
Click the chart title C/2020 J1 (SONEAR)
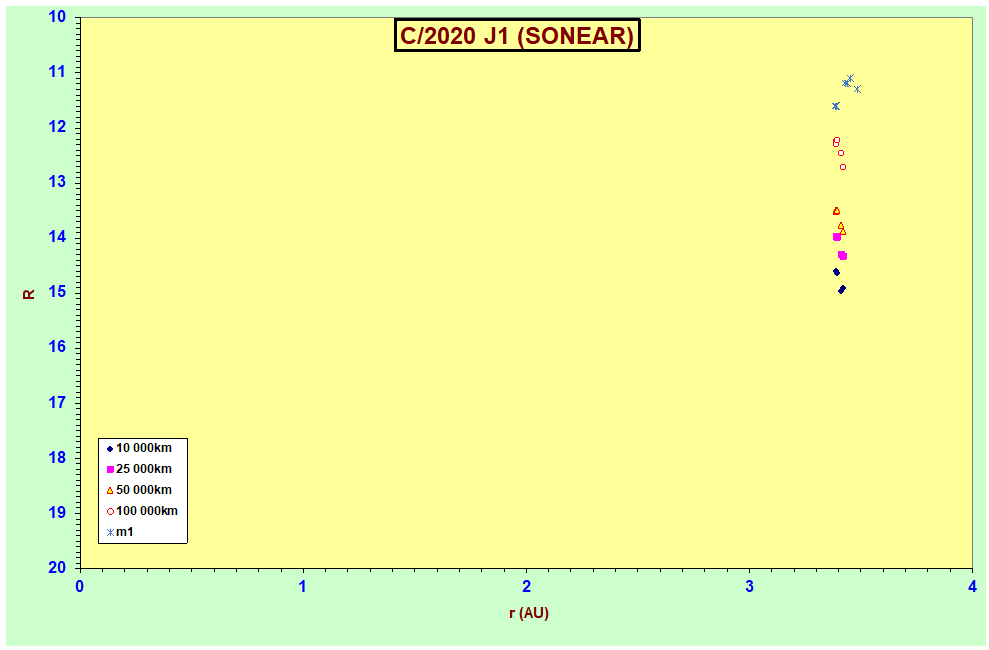[x=517, y=35]
